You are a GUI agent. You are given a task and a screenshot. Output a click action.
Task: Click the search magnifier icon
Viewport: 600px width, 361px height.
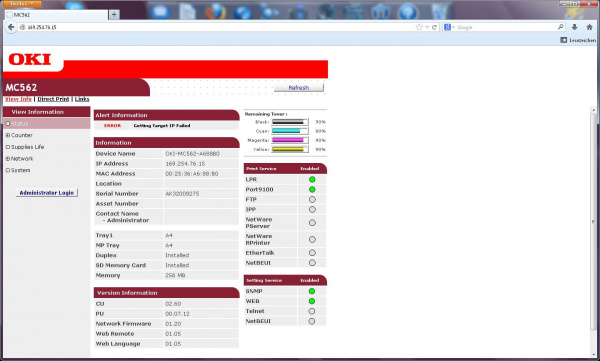(560, 27)
